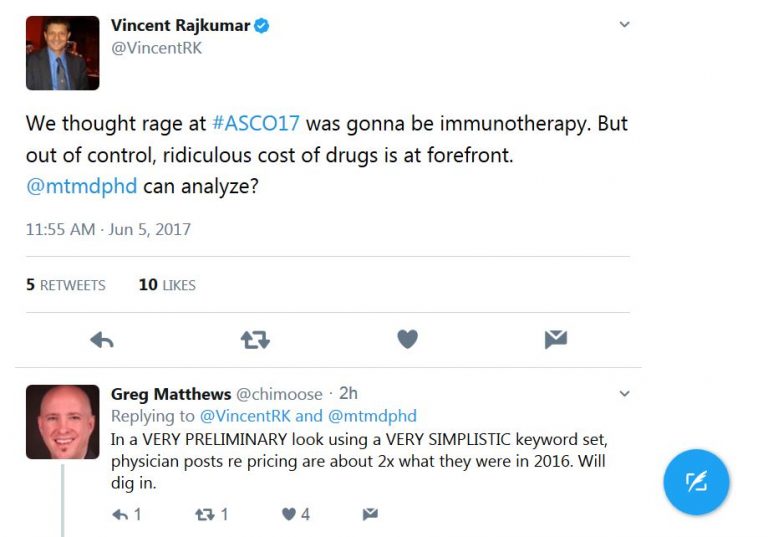
Task: Open the #ASCO17 hashtag link
Action: (256, 123)
